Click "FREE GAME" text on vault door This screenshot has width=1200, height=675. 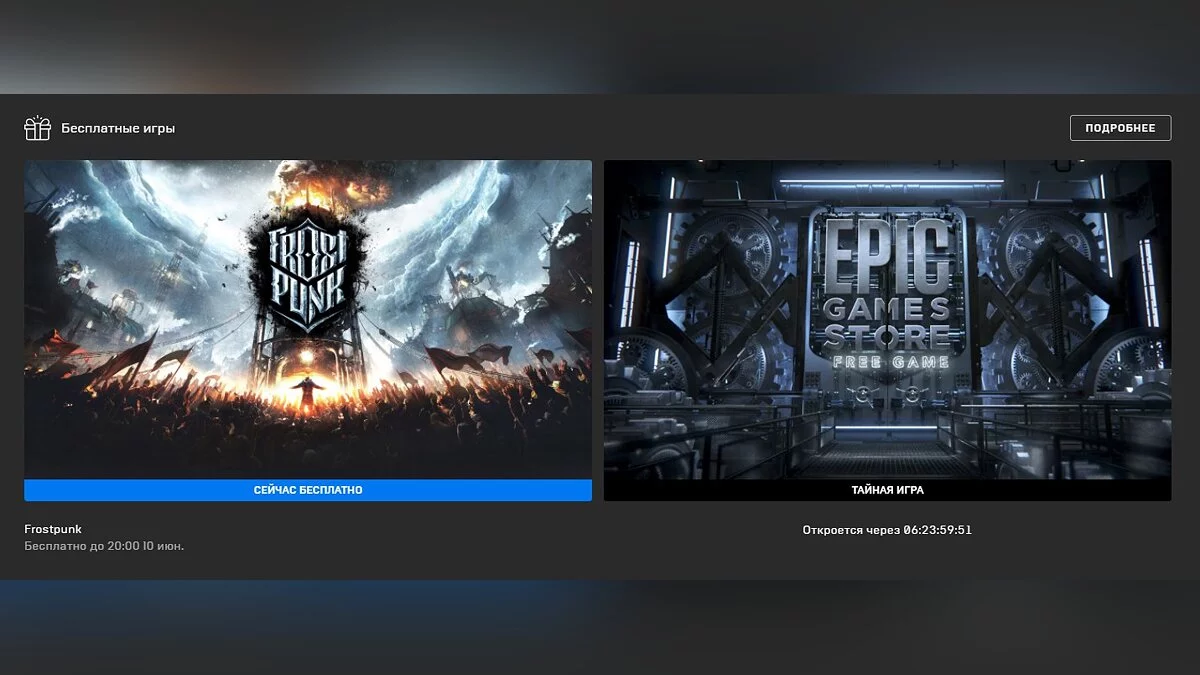click(x=887, y=364)
